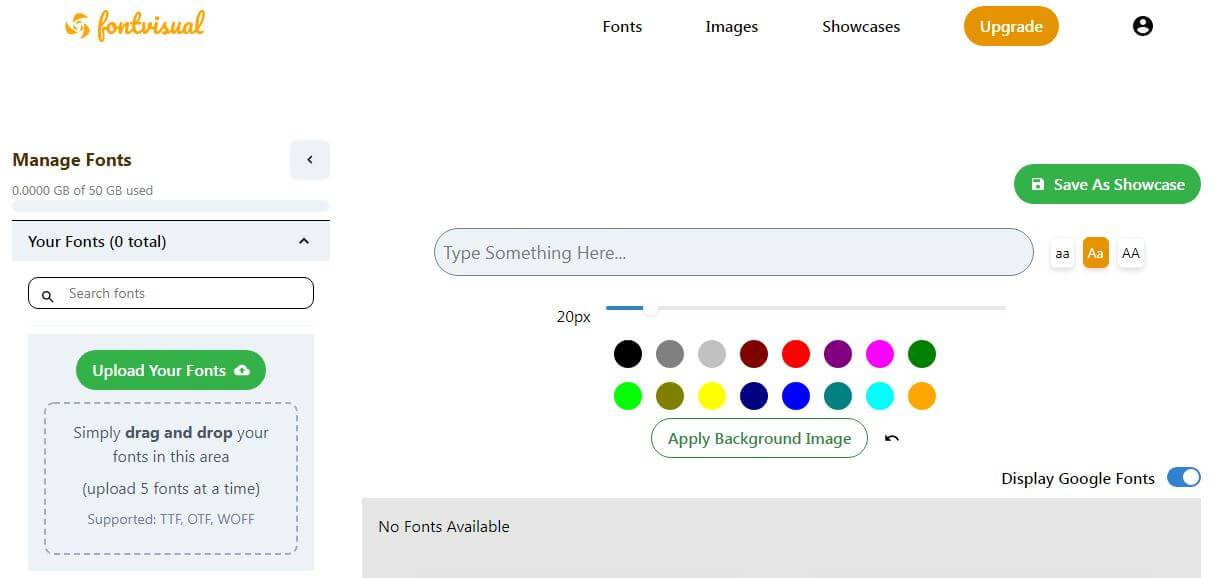
Task: Click the undo arrow beside Apply Background Image
Action: tap(892, 438)
